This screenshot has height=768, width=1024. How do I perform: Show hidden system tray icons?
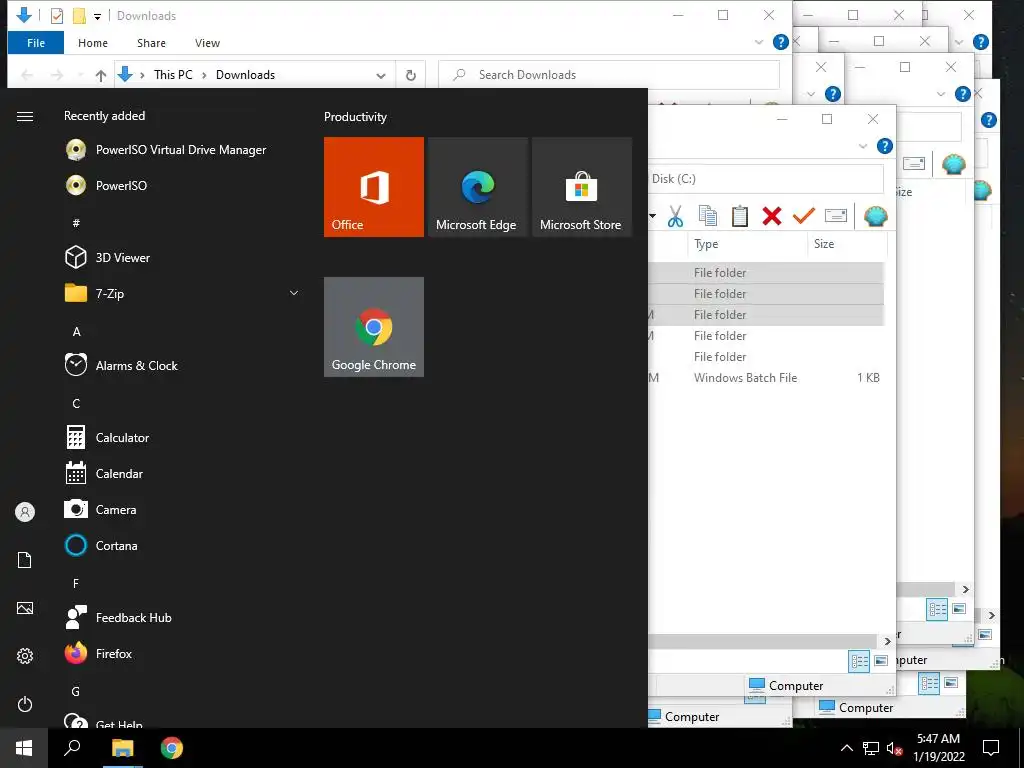point(846,748)
